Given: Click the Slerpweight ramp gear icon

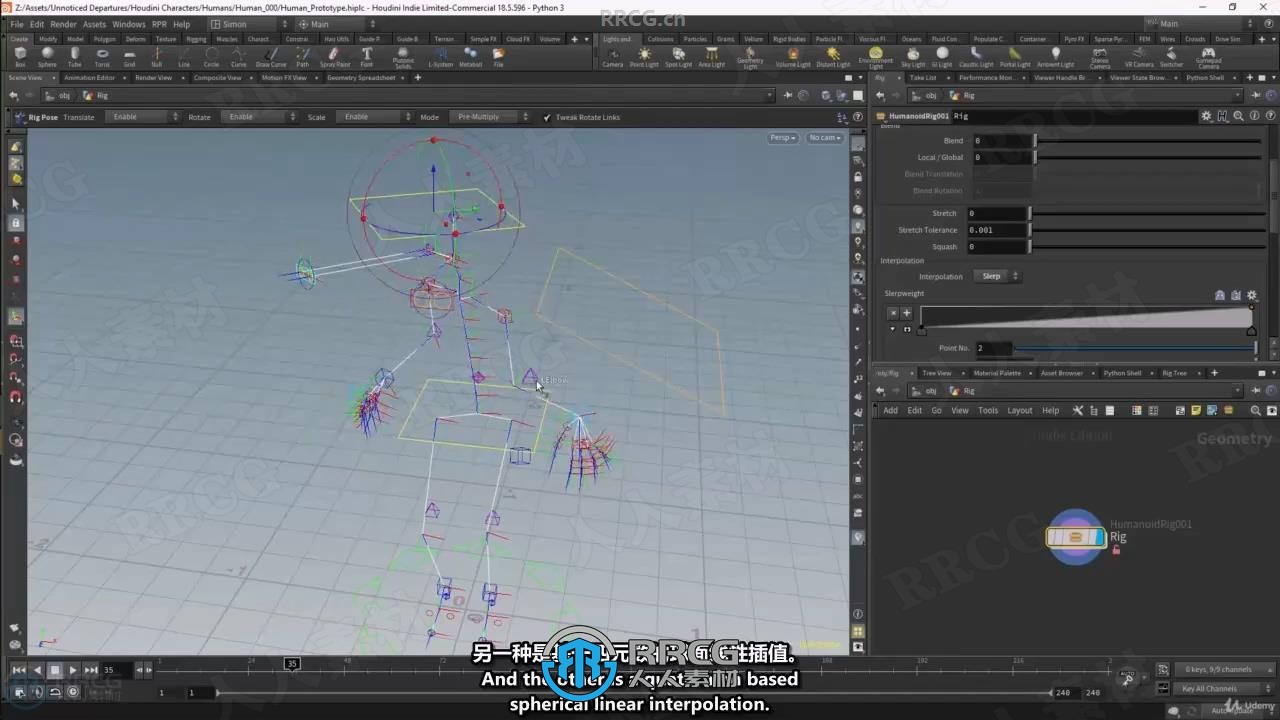Looking at the screenshot, I should tap(1251, 295).
